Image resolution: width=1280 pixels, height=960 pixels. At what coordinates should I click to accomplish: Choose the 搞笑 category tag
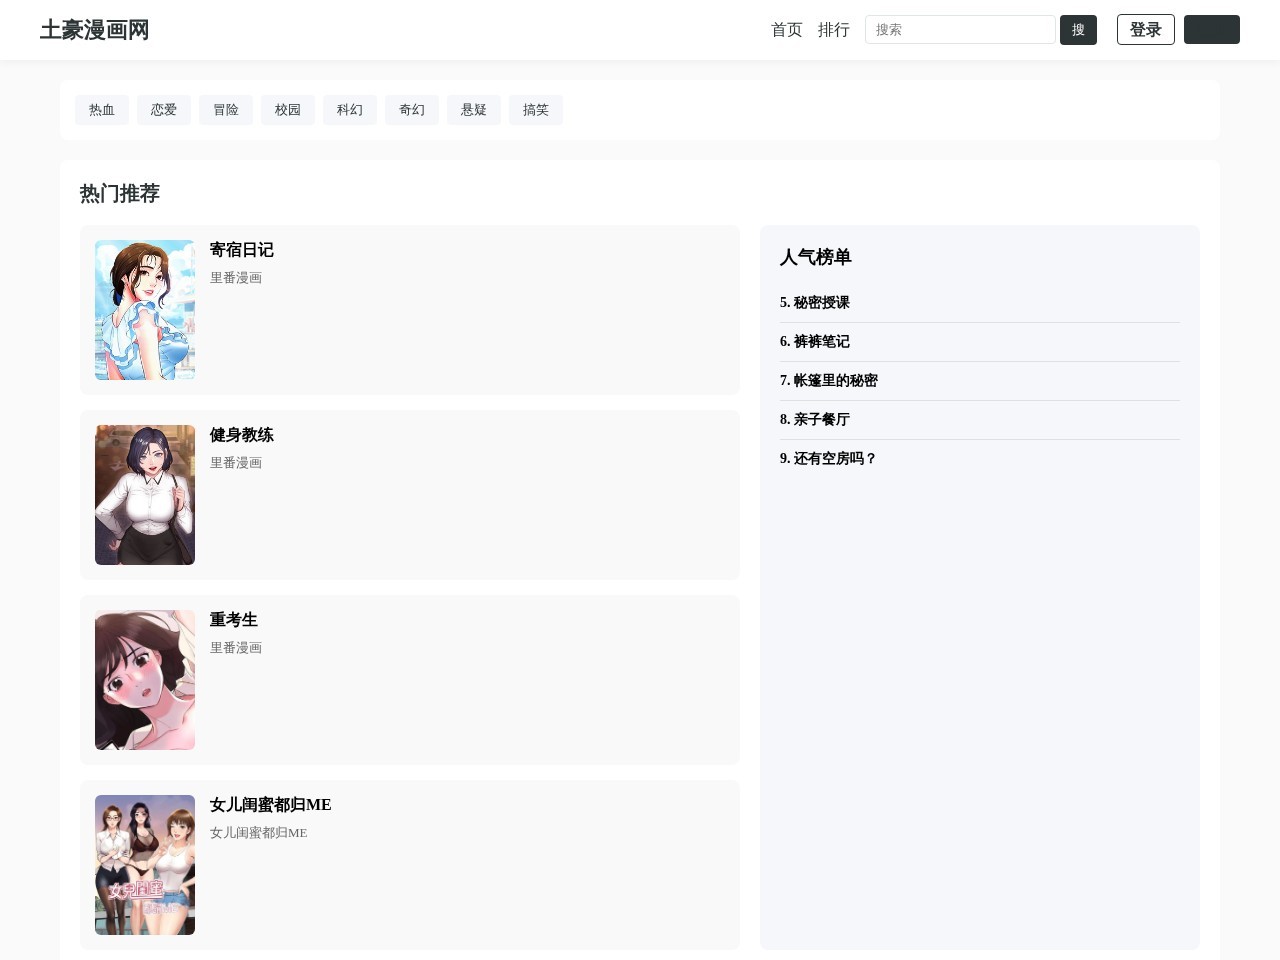point(536,110)
